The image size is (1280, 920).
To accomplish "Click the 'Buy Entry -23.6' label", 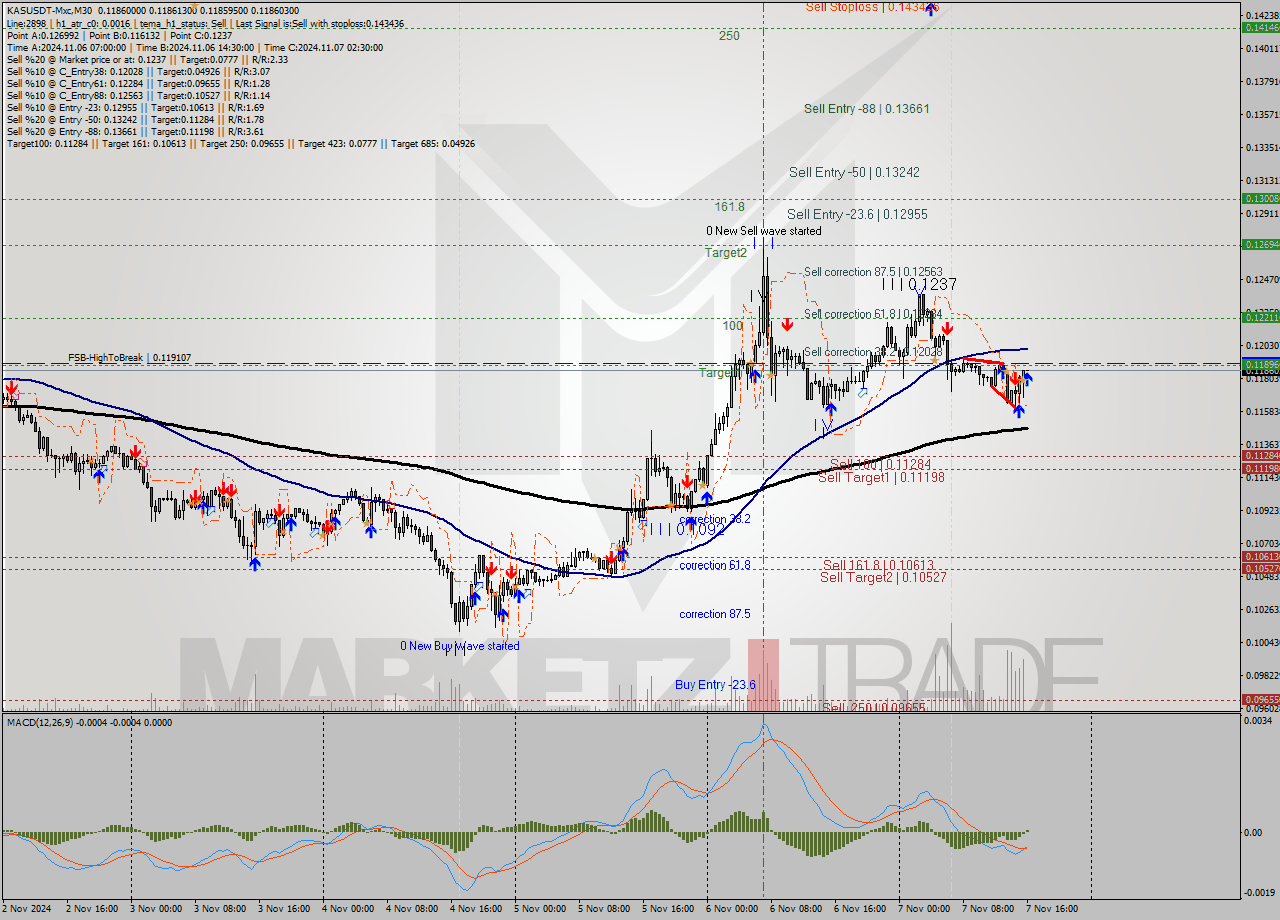I will click(x=715, y=684).
